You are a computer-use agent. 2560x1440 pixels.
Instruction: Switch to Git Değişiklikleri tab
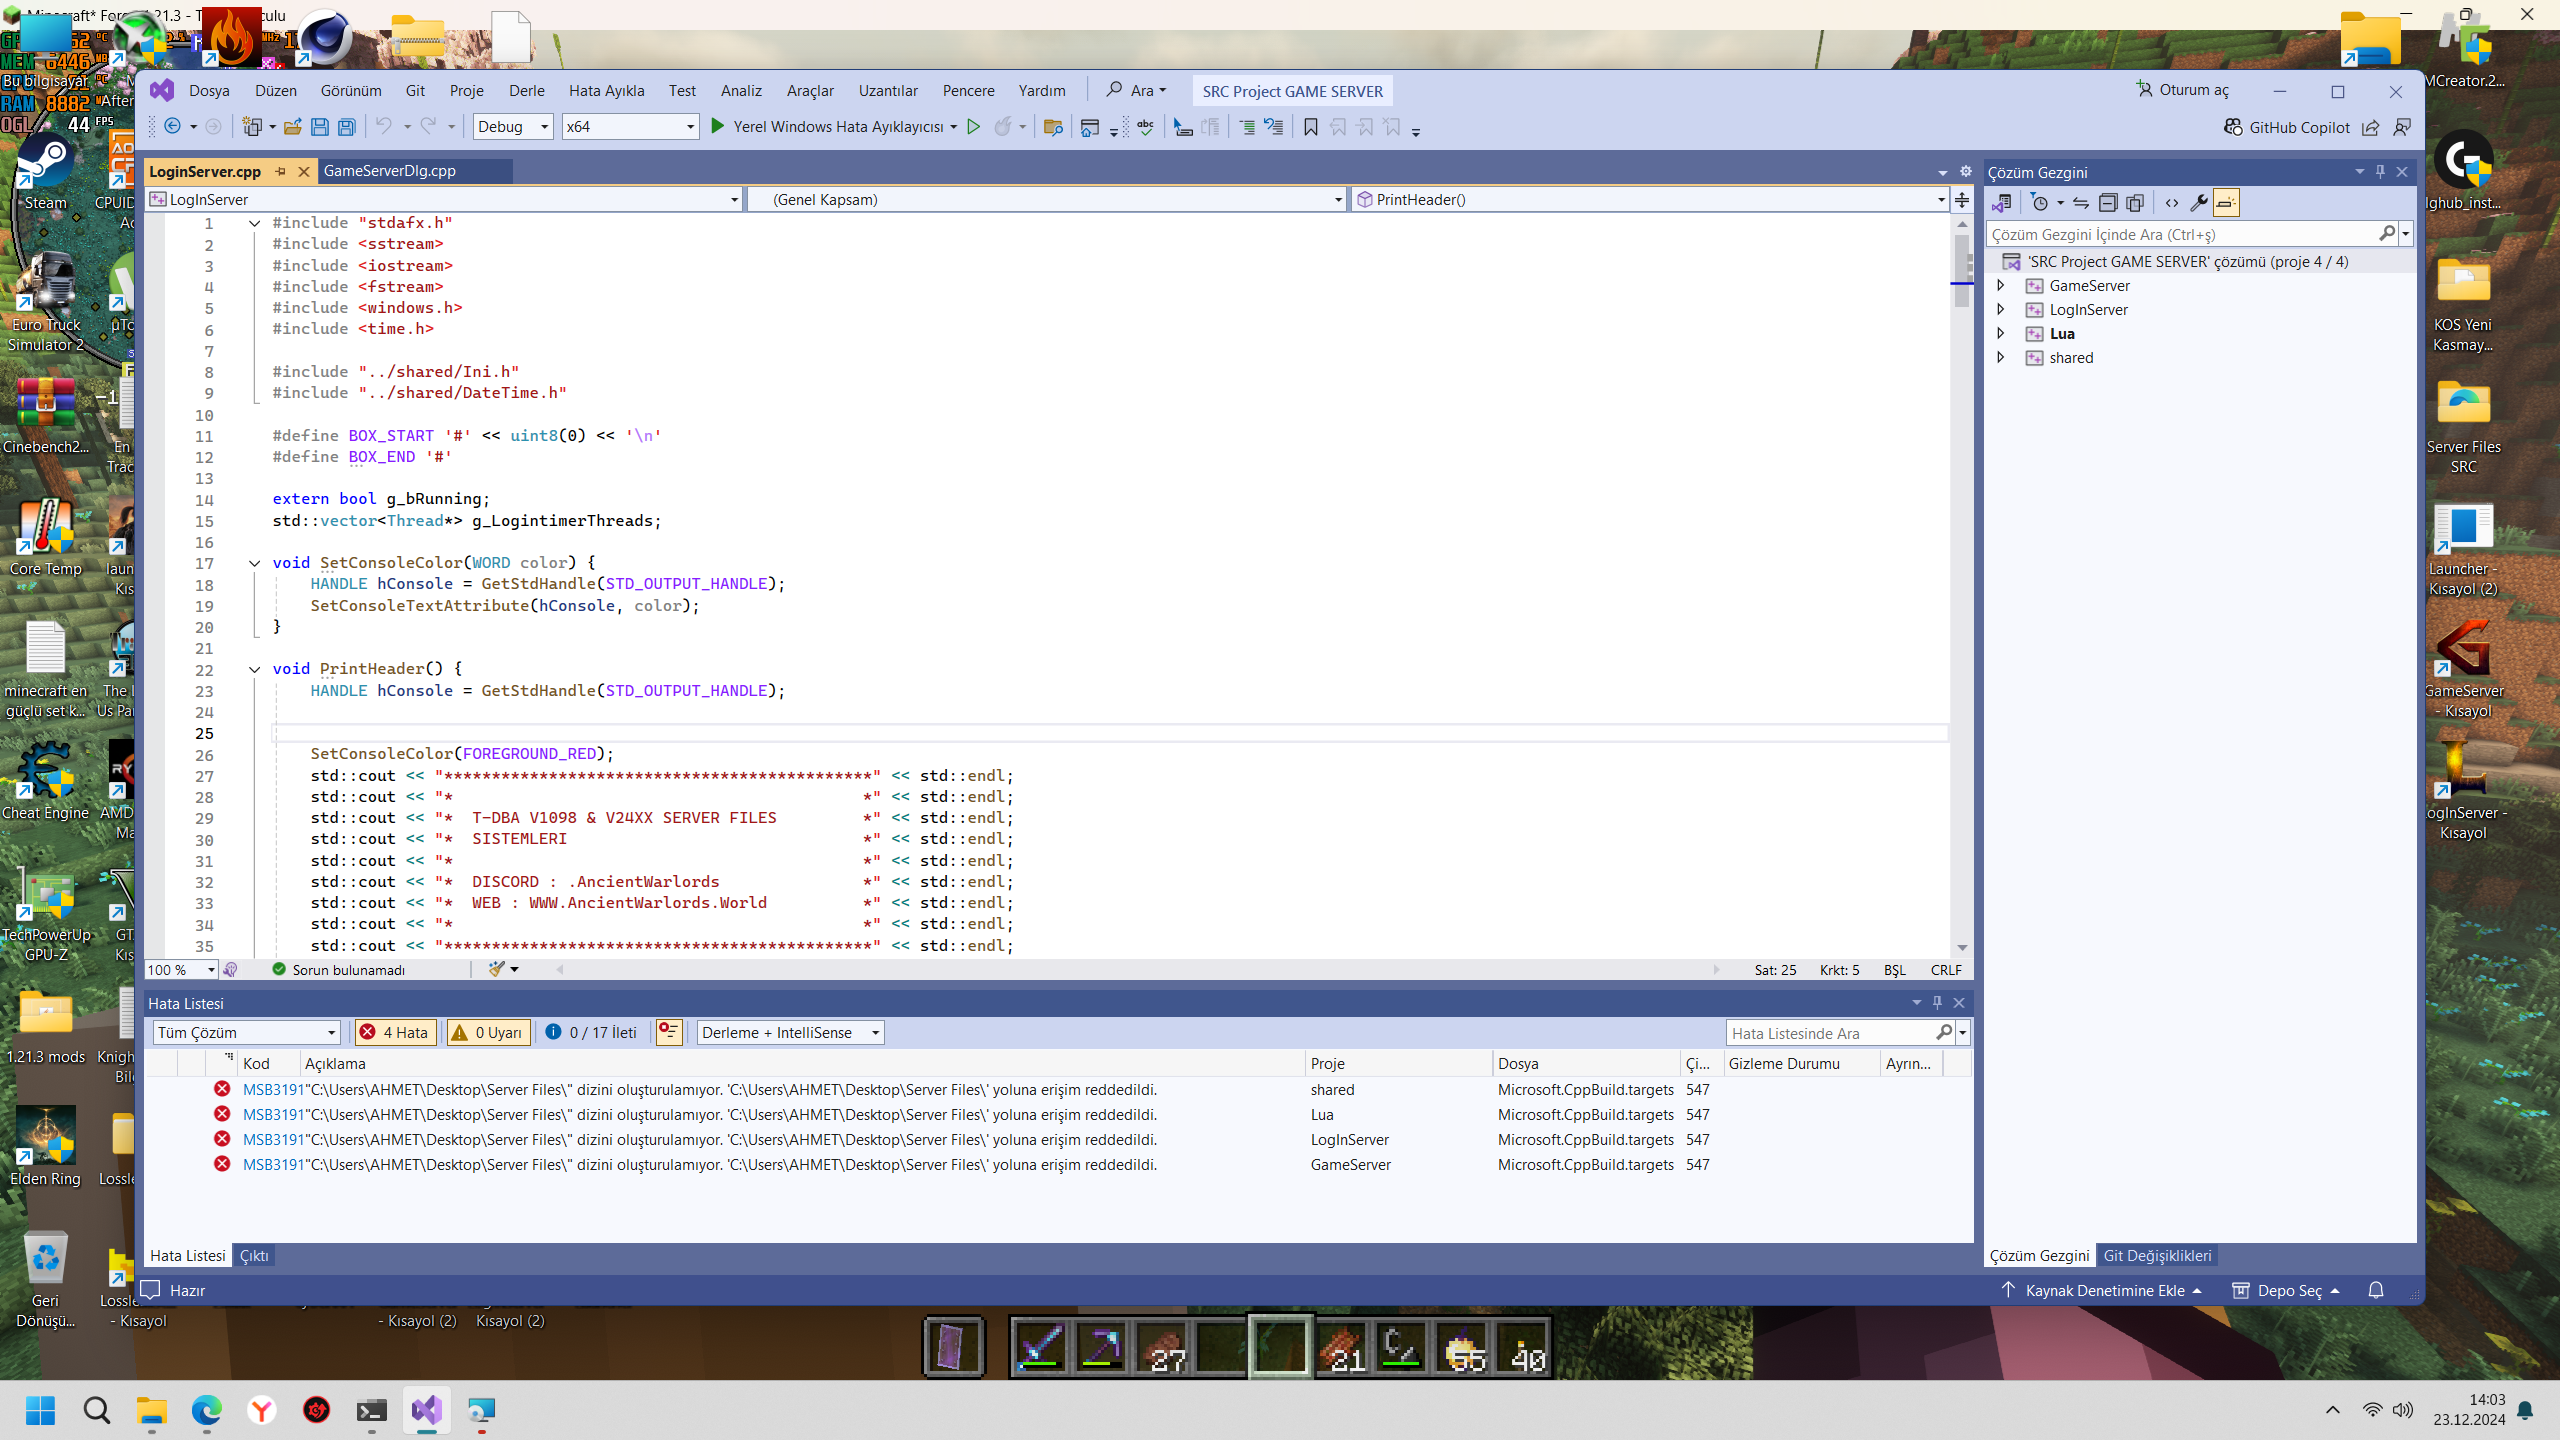(x=2157, y=1255)
